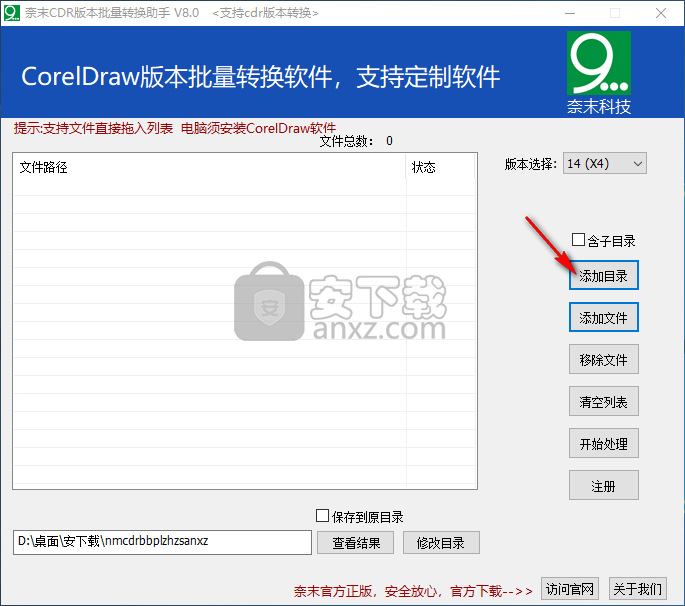The width and height of the screenshot is (685, 606).
Task: Click the 添加文件 button
Action: (603, 317)
